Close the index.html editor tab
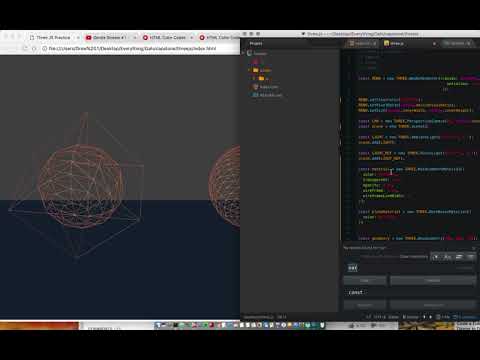The width and height of the screenshot is (480, 360). pos(375,43)
